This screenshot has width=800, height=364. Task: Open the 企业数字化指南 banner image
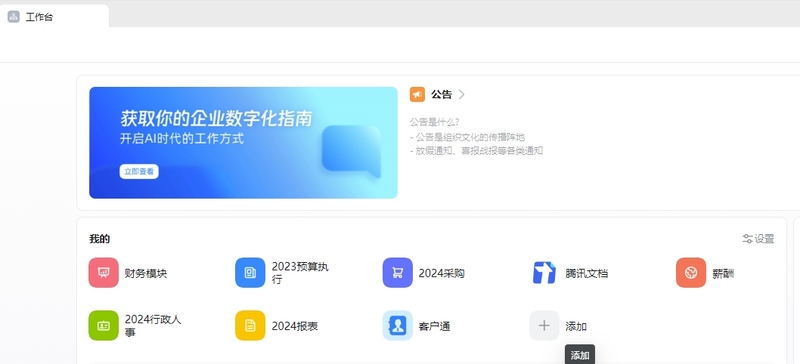(x=243, y=142)
